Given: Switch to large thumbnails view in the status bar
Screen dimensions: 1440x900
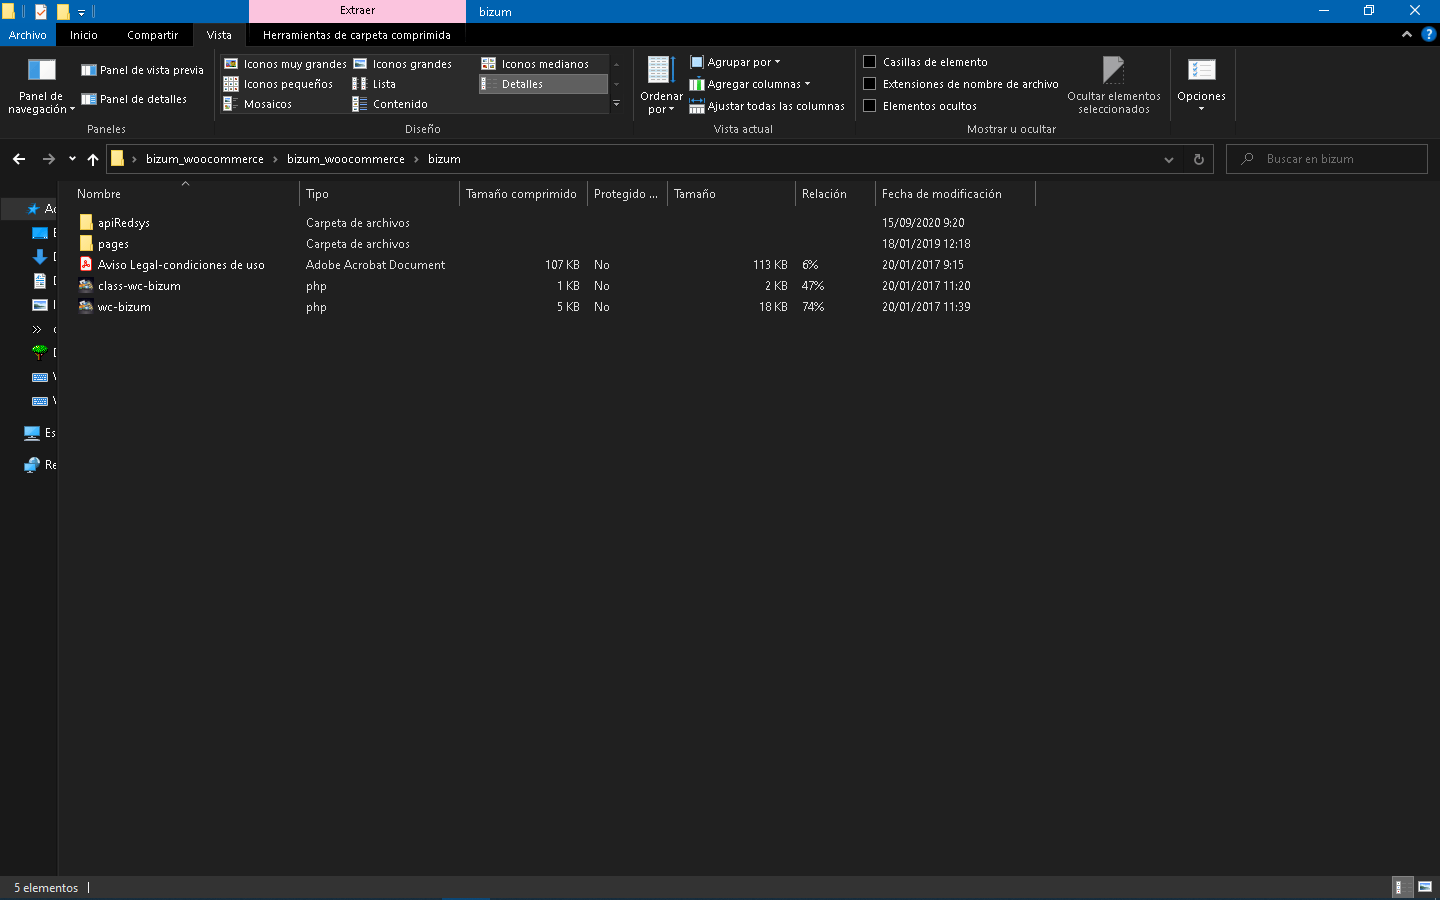Looking at the screenshot, I should pos(1425,887).
